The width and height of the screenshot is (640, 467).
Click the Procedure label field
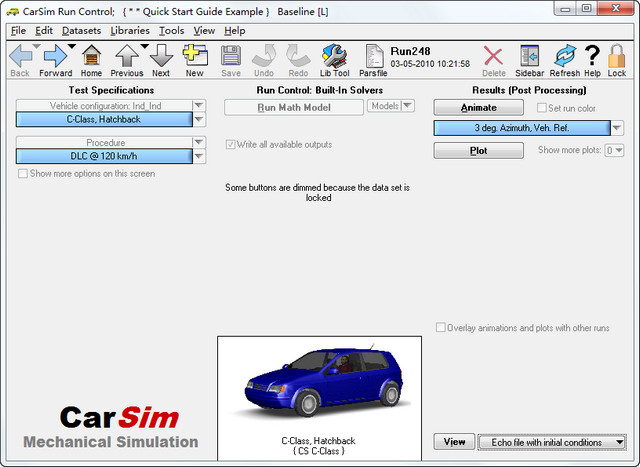coord(104,142)
